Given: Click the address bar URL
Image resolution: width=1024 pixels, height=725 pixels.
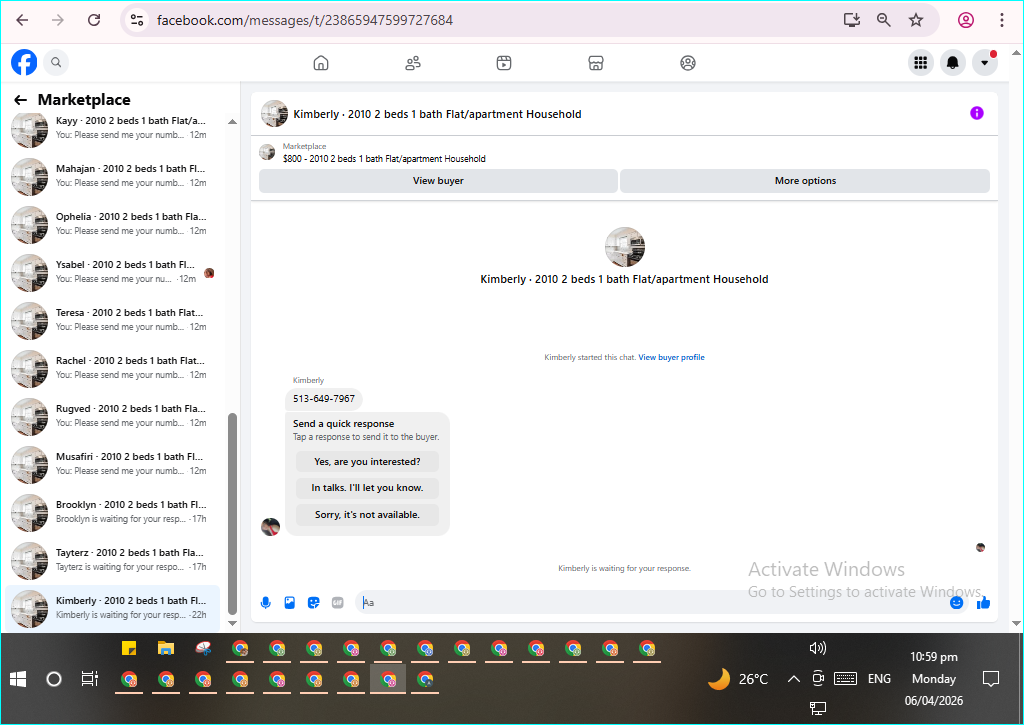Looking at the screenshot, I should coord(305,20).
